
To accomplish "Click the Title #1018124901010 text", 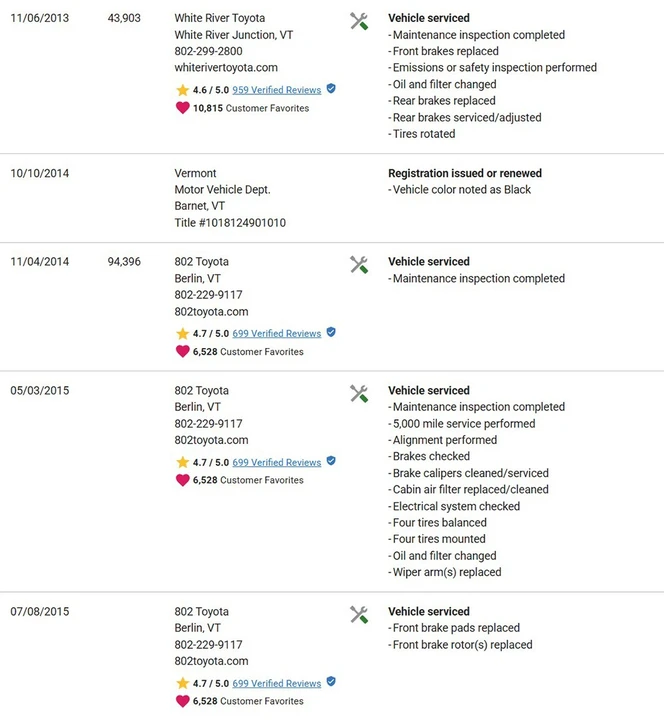I will click(230, 223).
